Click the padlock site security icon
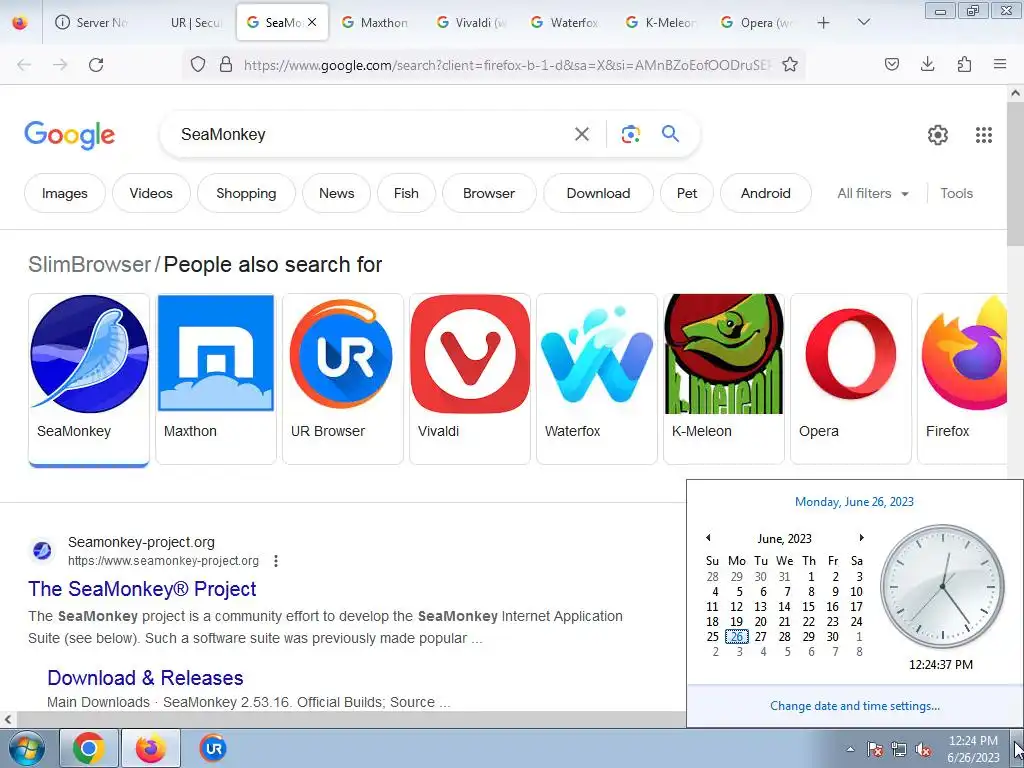The width and height of the screenshot is (1024, 768). coord(226,64)
